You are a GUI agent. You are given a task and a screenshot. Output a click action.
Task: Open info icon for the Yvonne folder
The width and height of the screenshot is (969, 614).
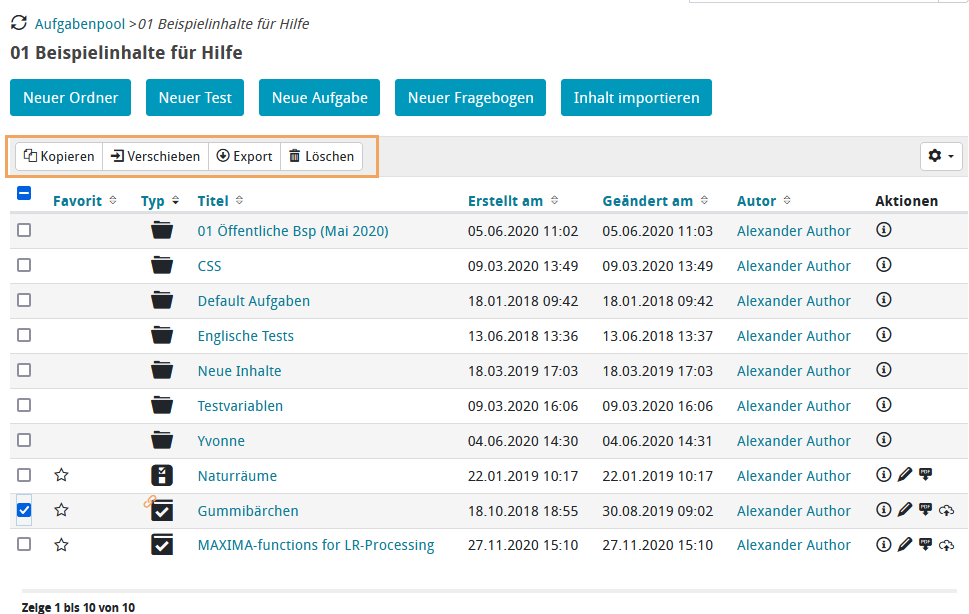(884, 440)
